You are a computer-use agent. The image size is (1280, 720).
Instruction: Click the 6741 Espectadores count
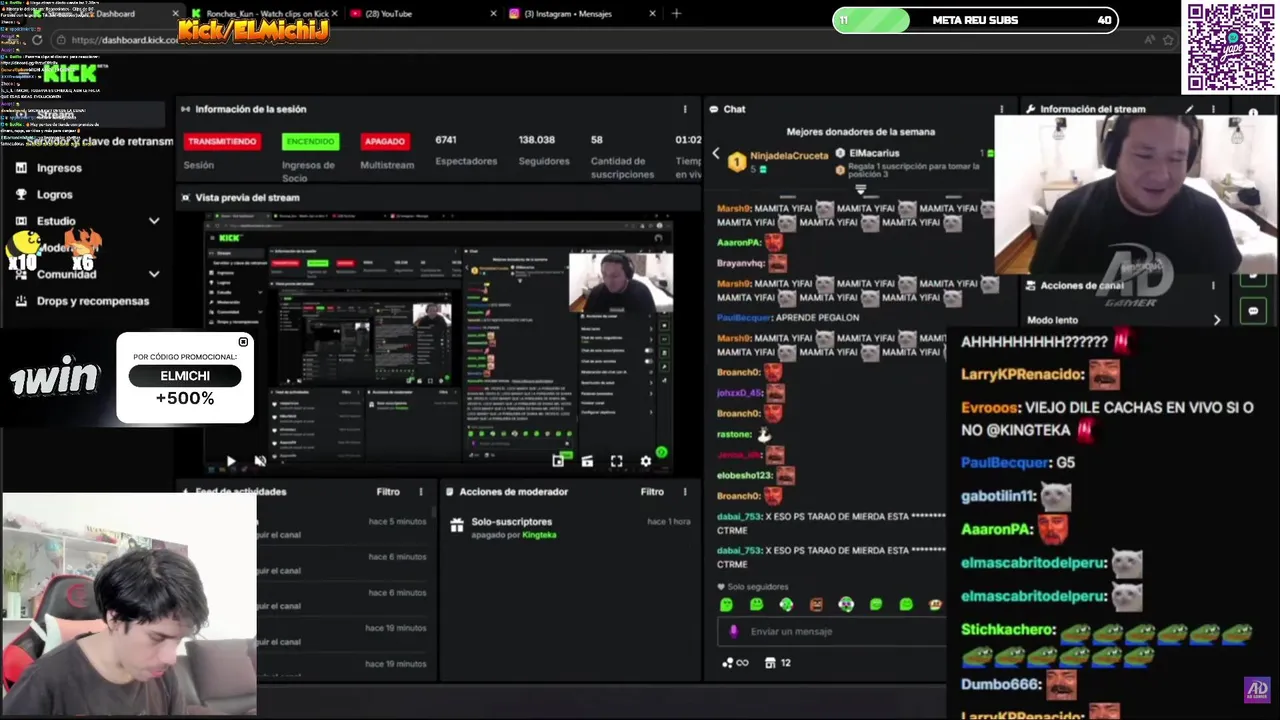(x=446, y=140)
